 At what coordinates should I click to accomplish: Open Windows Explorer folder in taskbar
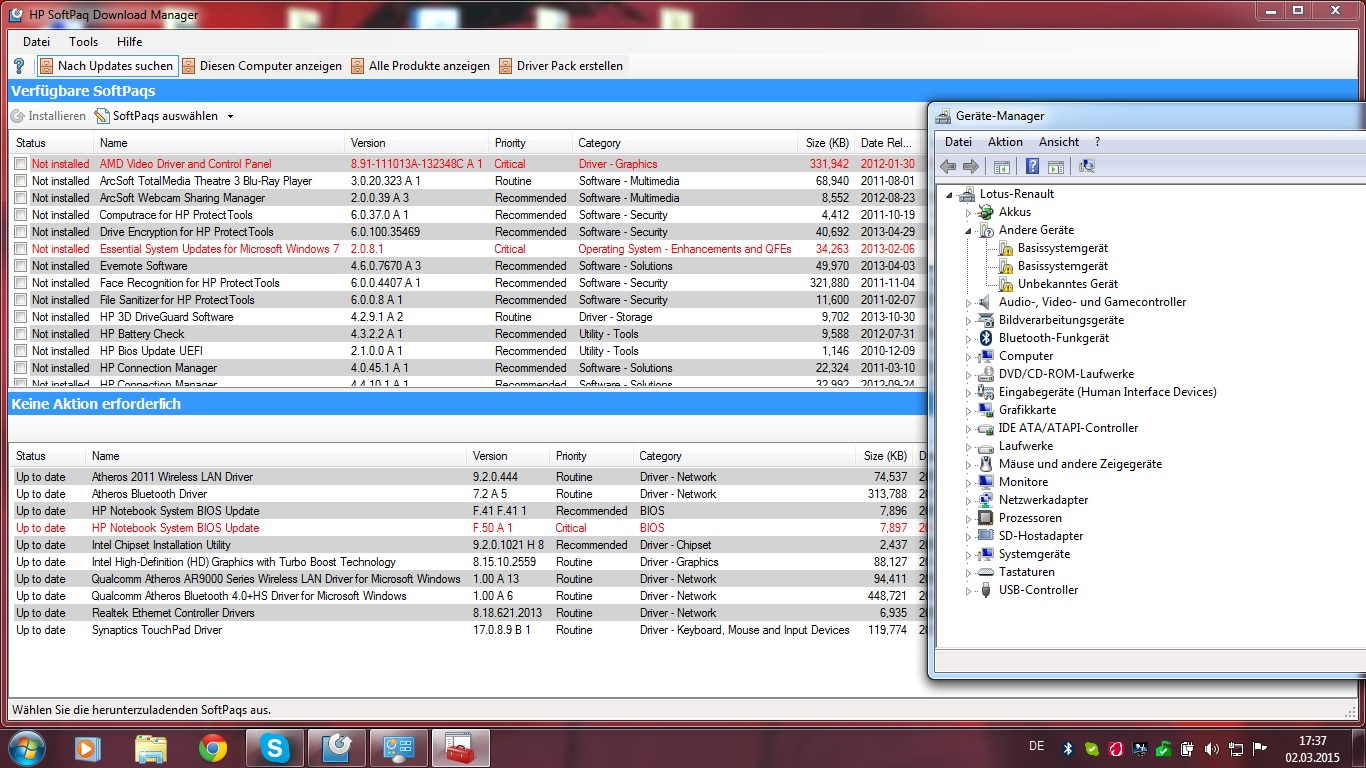coord(150,747)
